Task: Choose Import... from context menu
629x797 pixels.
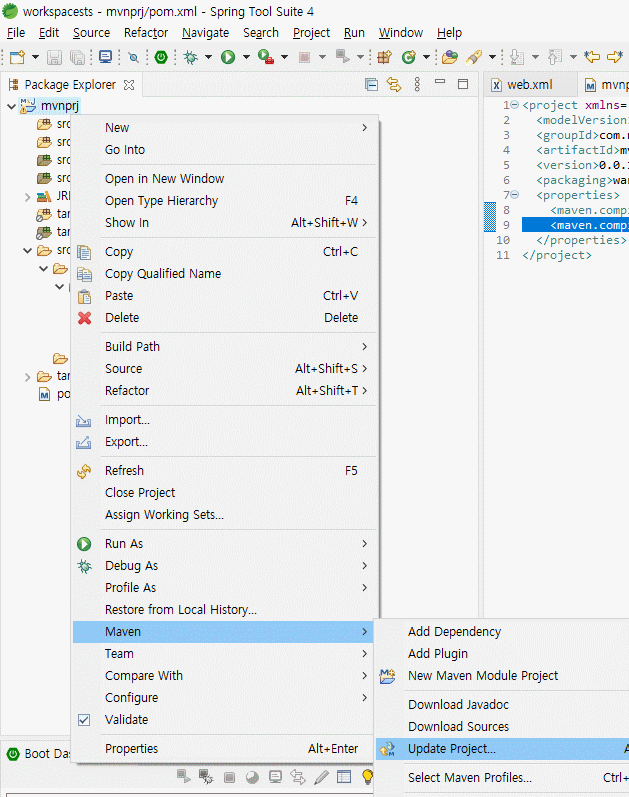Action: coord(224,420)
